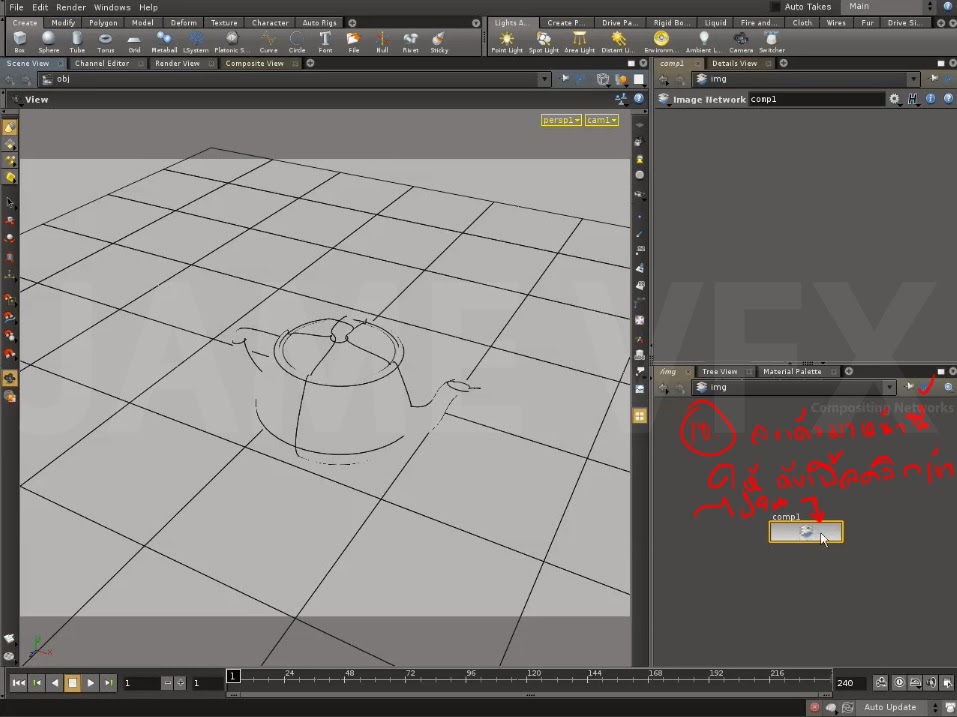Select the Metaball shelf tool
Image resolution: width=957 pixels, height=717 pixels.
pos(164,42)
